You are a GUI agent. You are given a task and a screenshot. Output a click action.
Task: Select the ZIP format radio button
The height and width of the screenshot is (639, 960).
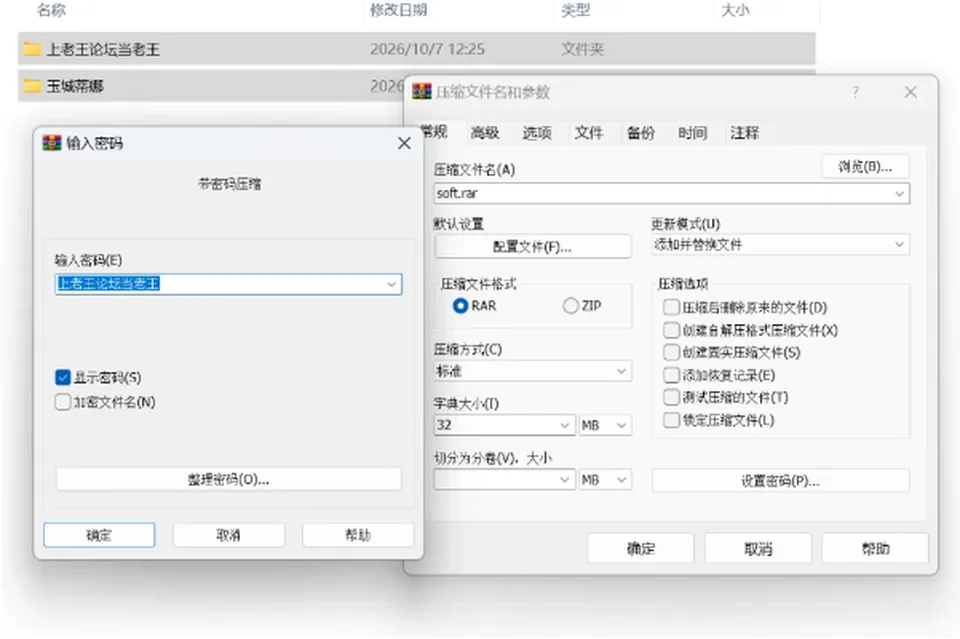571,305
